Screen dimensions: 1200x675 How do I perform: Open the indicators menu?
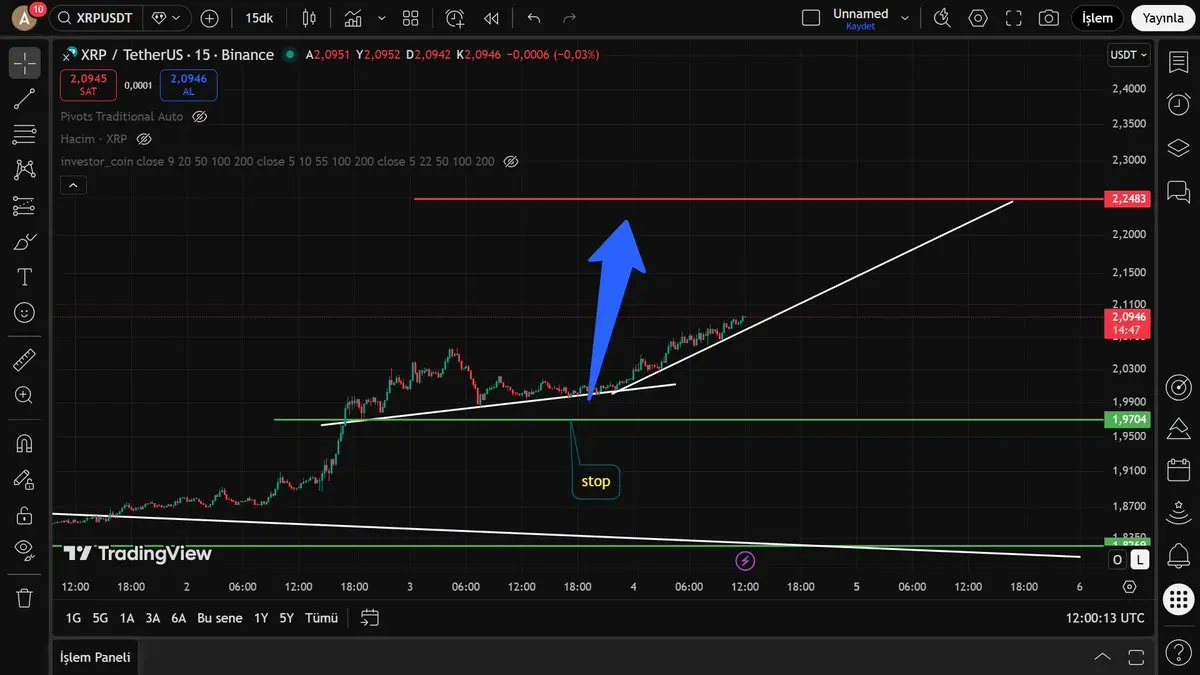353,18
